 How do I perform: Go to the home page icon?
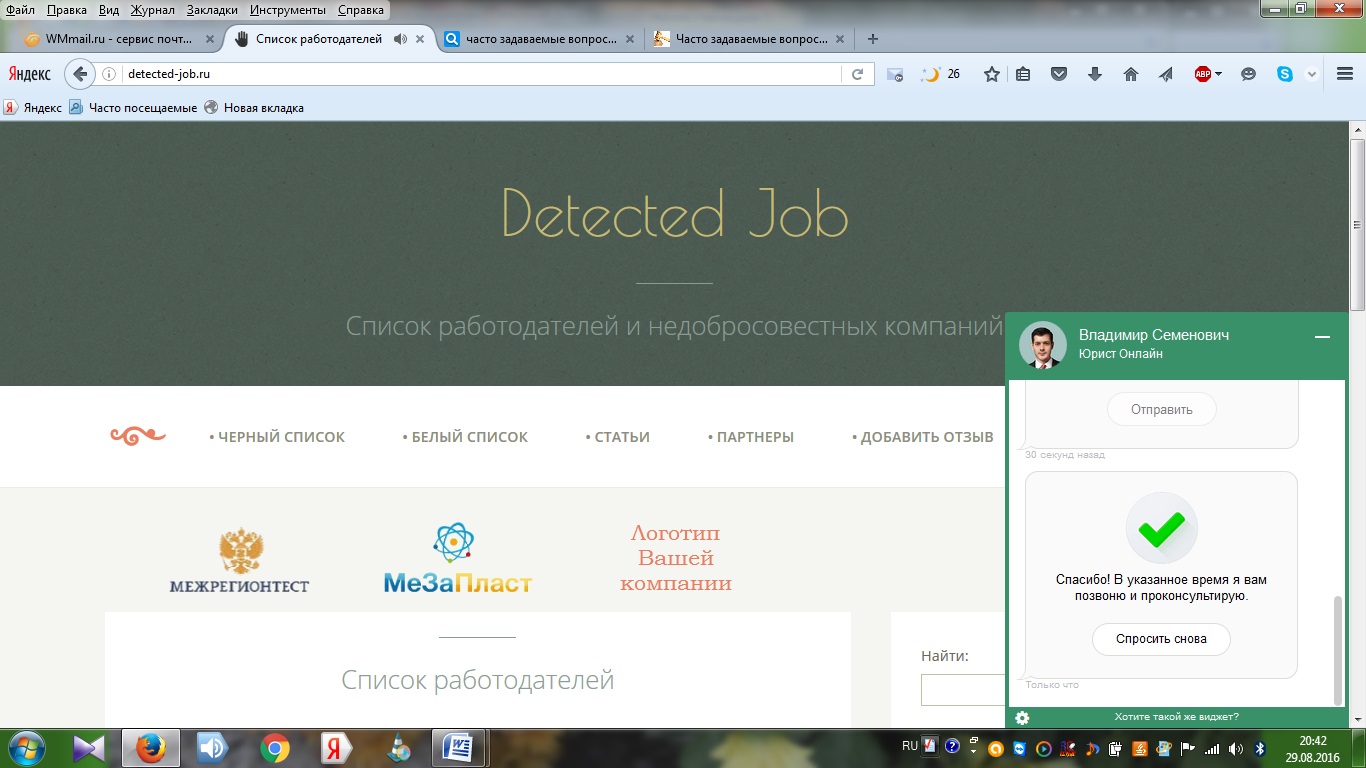1131,74
